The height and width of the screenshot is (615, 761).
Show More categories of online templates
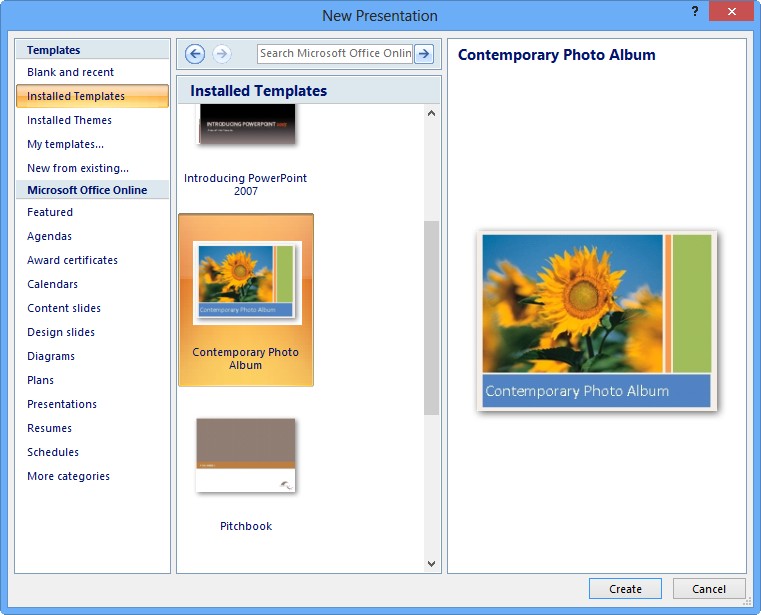tap(69, 476)
